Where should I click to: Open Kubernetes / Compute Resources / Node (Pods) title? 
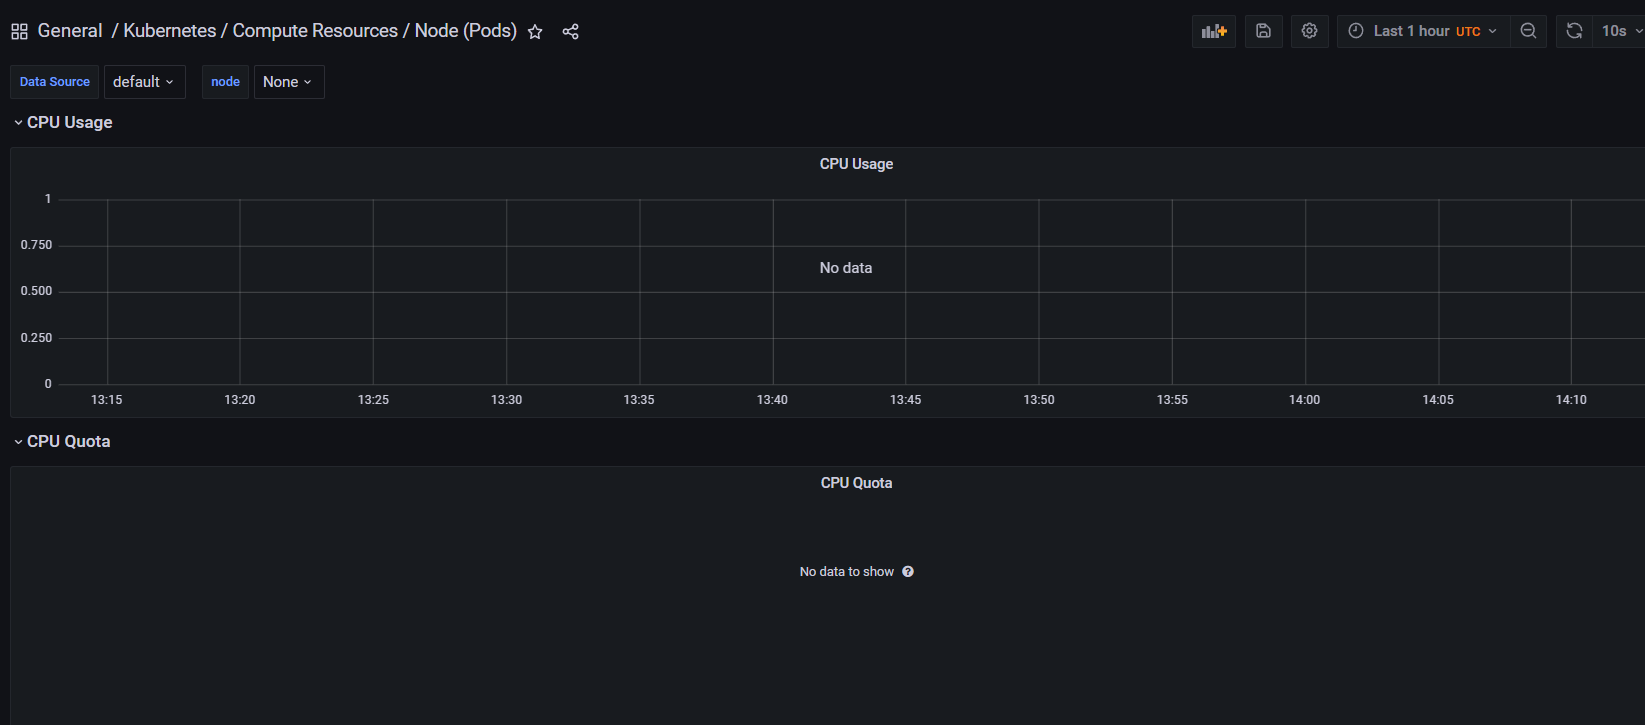pos(320,31)
